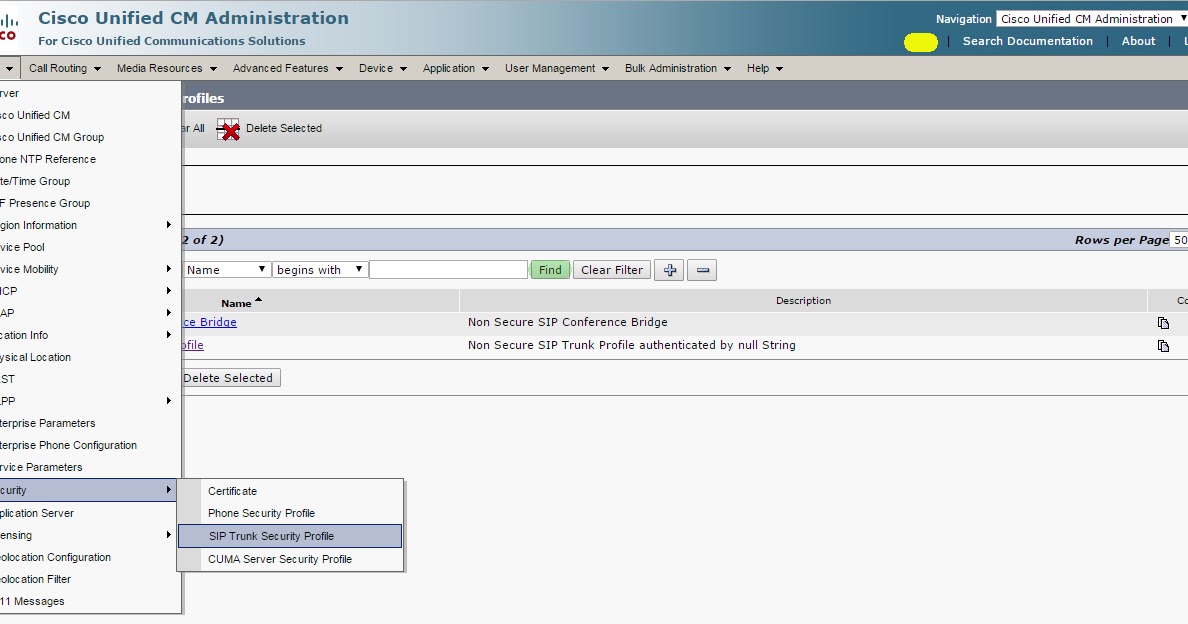Select SIP Trunk Security Profile submenu item
The width and height of the screenshot is (1188, 624).
pyautogui.click(x=290, y=536)
